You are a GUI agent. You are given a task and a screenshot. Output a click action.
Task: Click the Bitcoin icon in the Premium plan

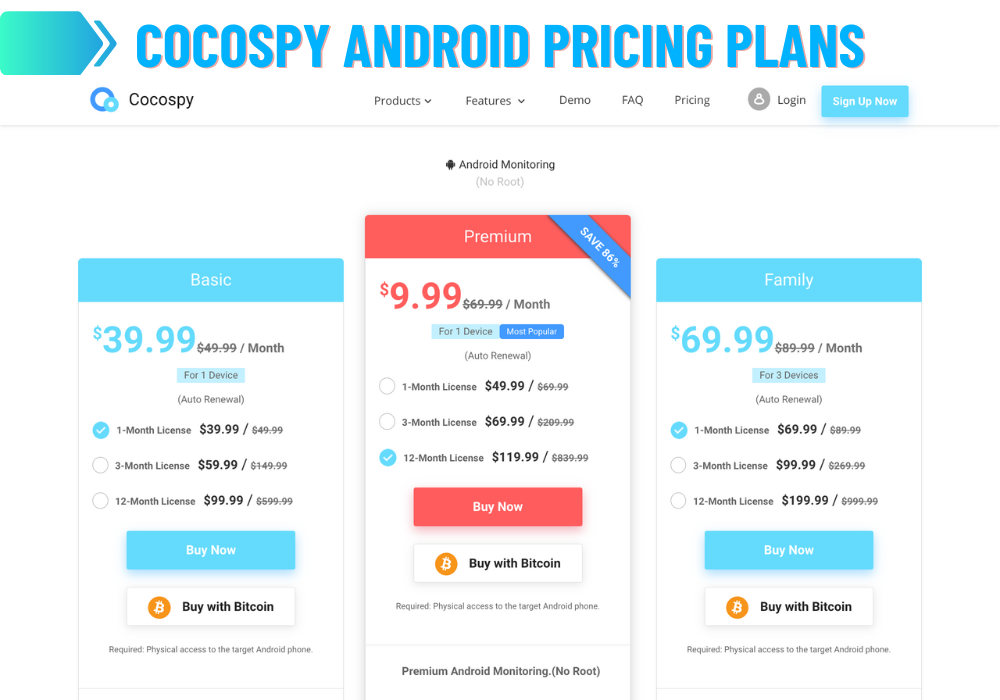pyautogui.click(x=446, y=564)
